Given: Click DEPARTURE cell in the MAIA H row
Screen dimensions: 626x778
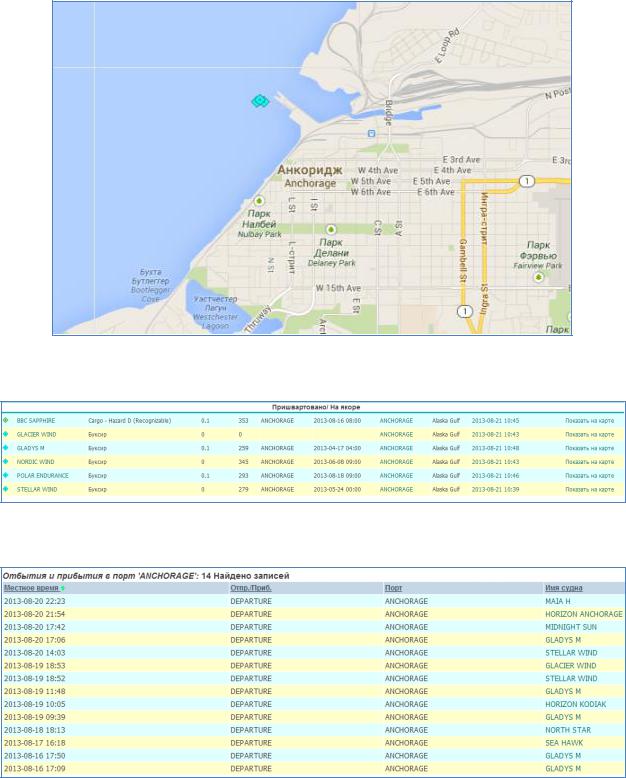Looking at the screenshot, I should (251, 601).
